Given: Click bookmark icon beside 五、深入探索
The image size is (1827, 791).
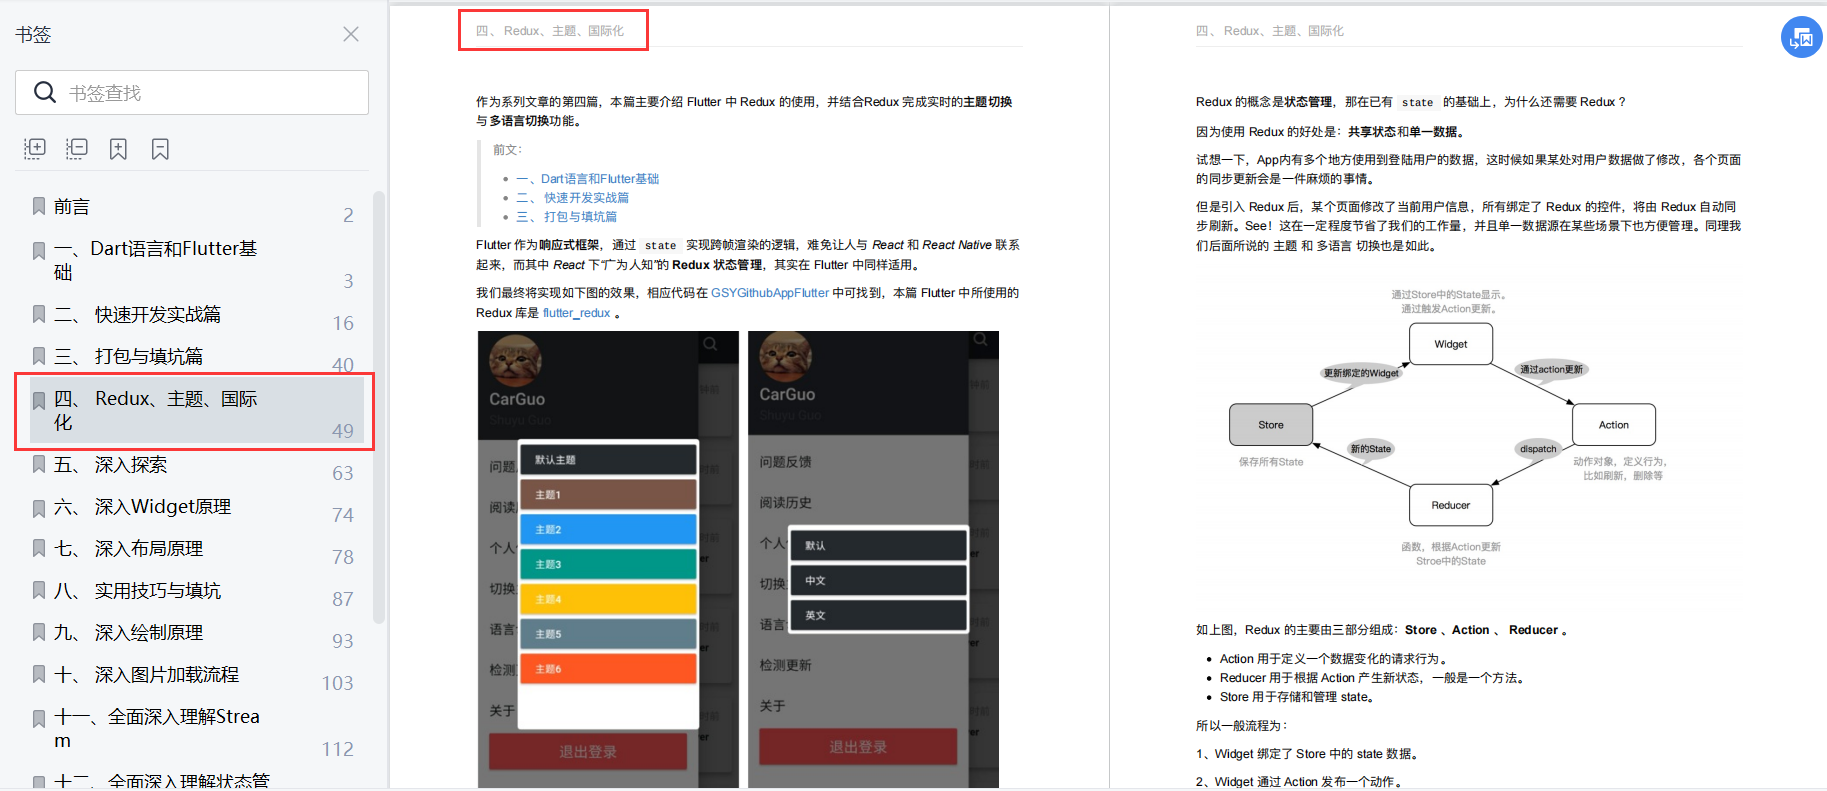Looking at the screenshot, I should 39,464.
